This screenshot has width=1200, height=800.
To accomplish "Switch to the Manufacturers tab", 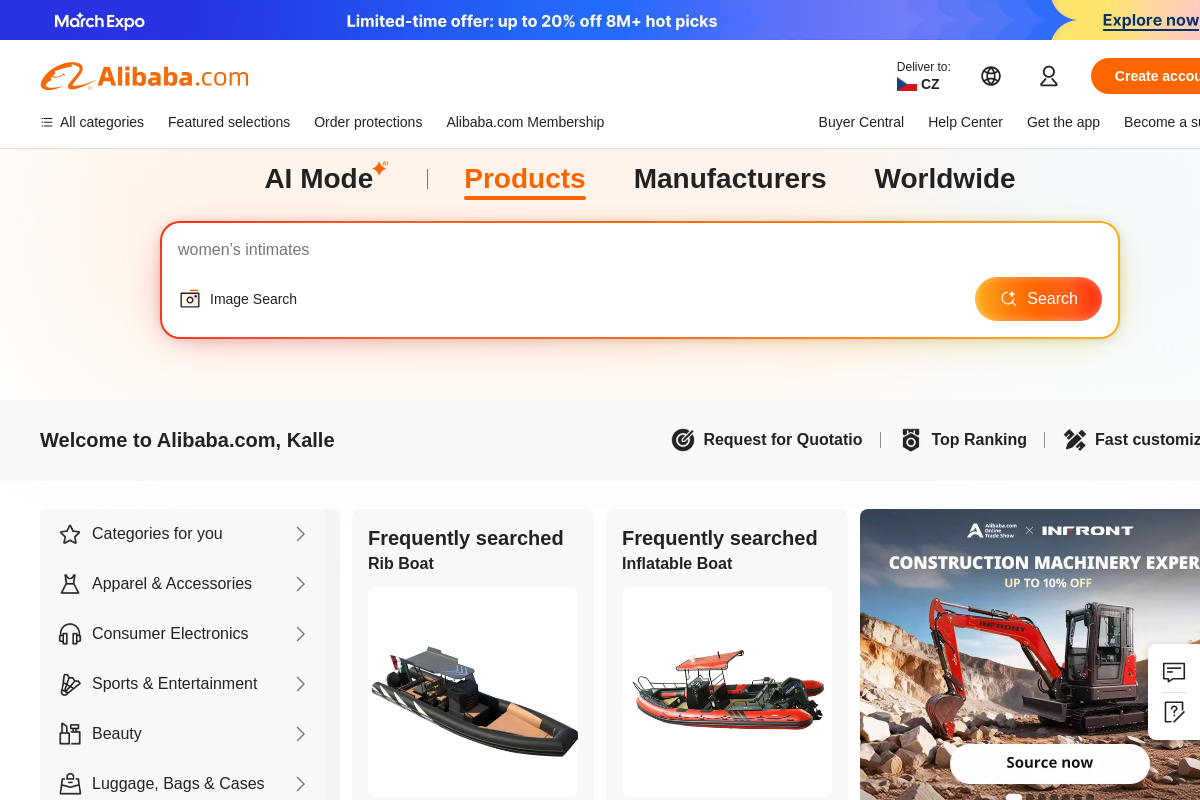I will coord(730,178).
